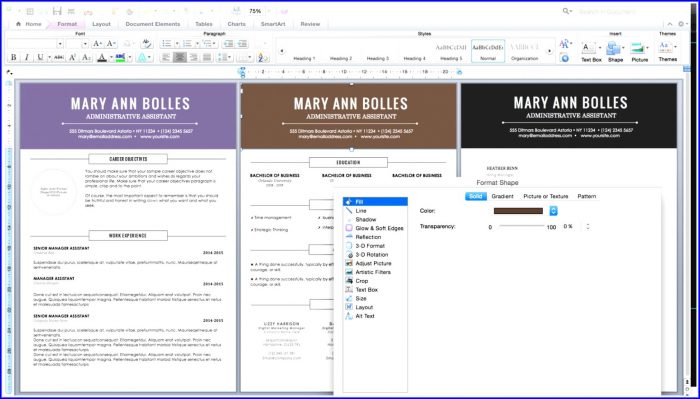700x399 pixels.
Task: Click the transparency percentage stepper
Action: point(588,227)
